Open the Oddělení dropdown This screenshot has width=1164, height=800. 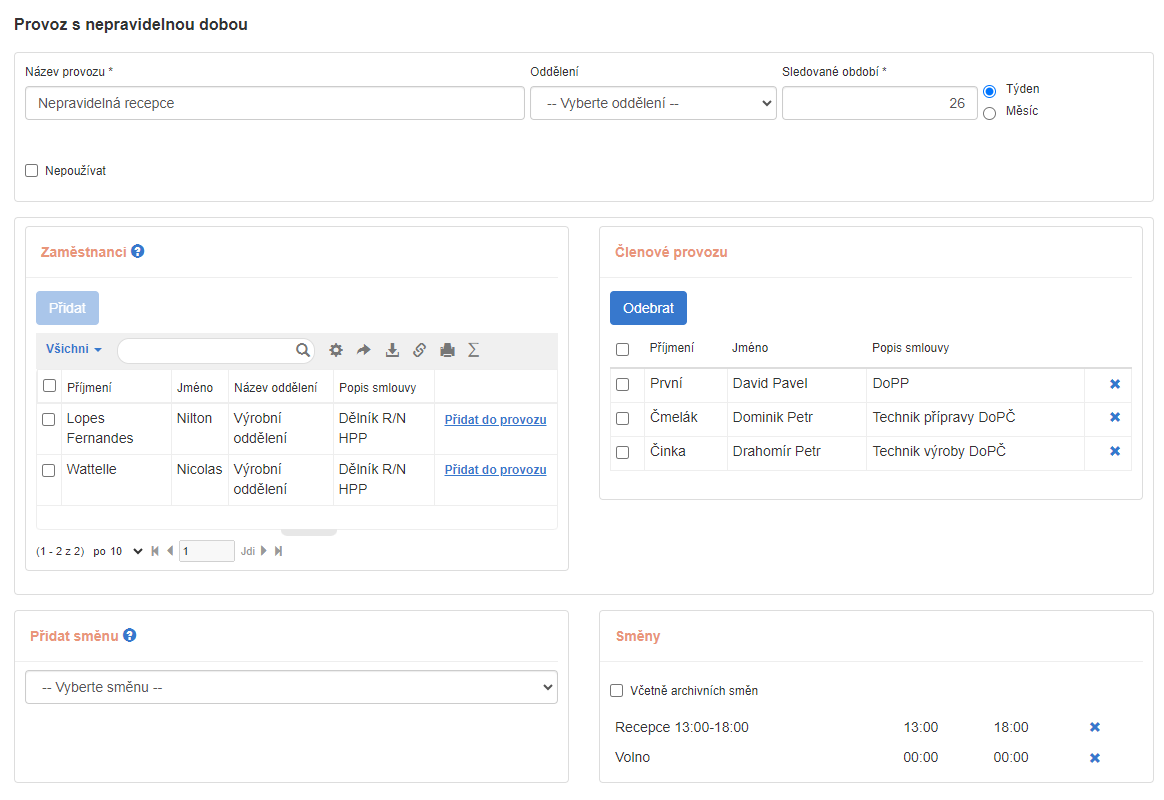click(653, 103)
